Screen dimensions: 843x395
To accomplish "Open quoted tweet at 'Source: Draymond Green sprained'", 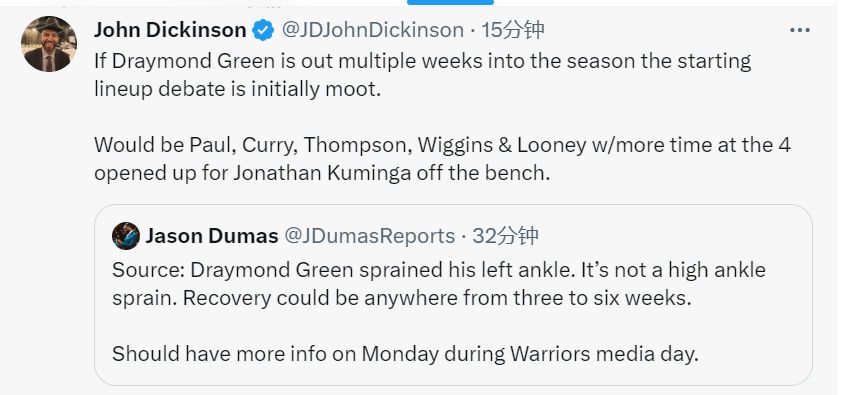I will [439, 270].
